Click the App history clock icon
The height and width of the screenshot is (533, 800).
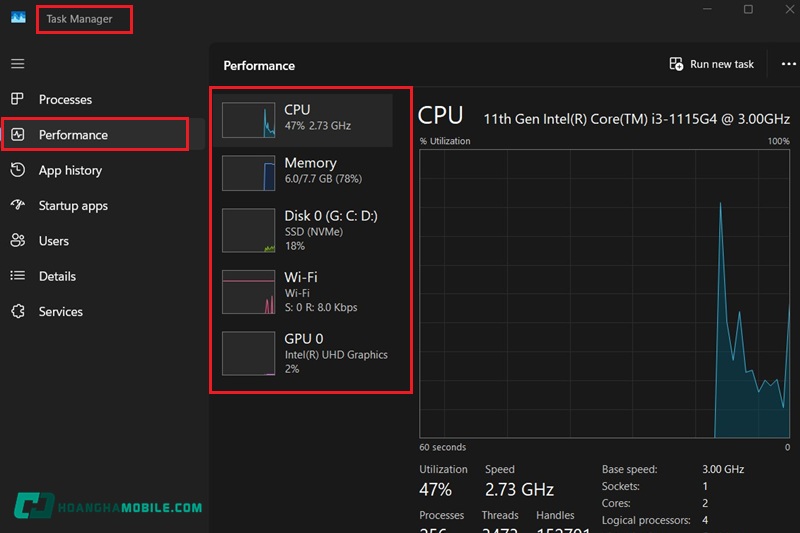(x=17, y=170)
